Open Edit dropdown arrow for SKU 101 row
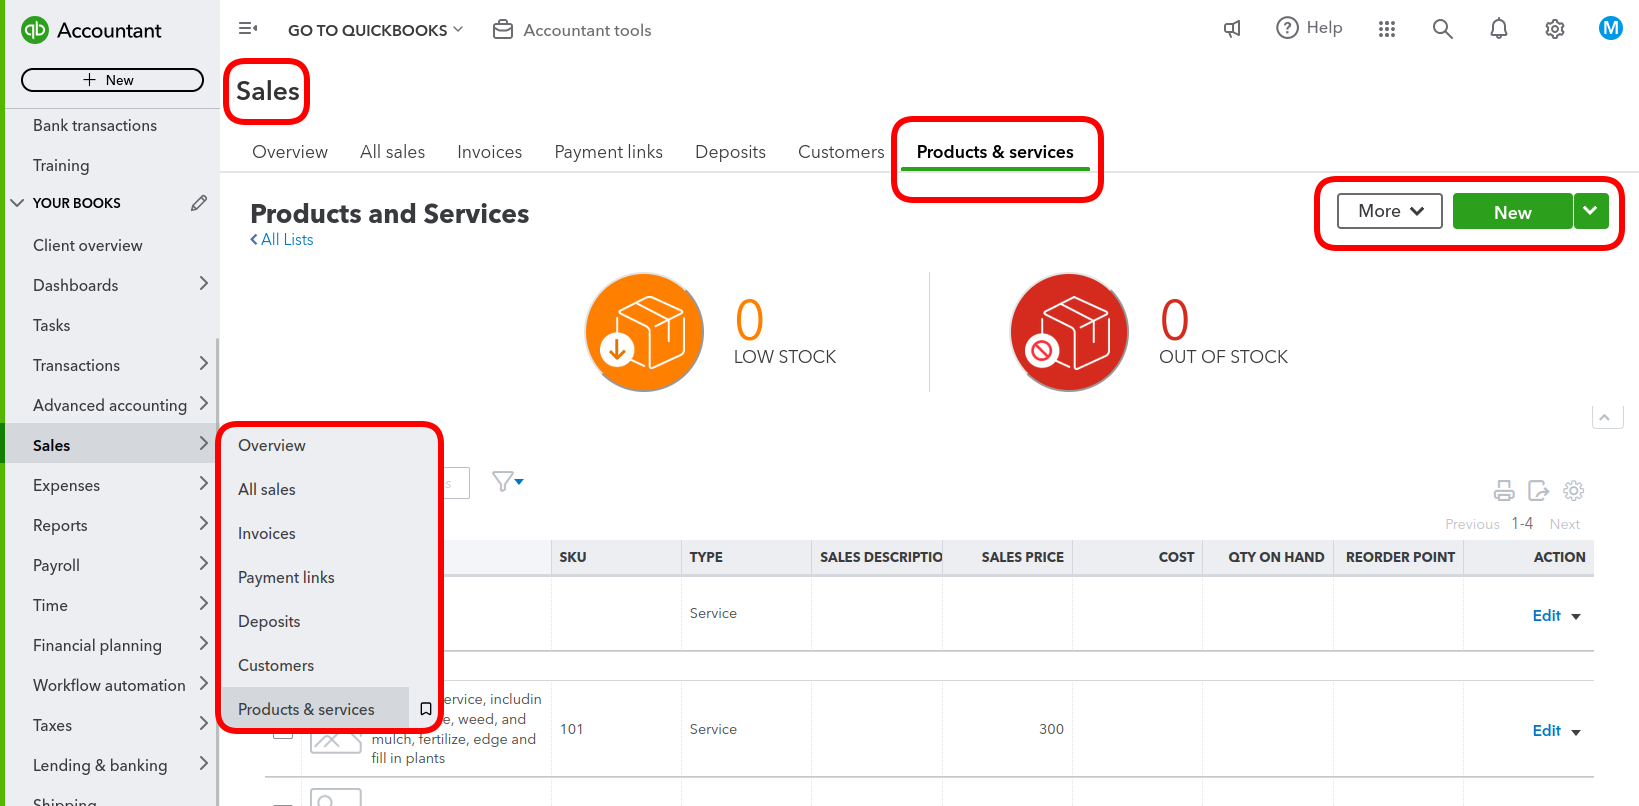 pyautogui.click(x=1576, y=732)
